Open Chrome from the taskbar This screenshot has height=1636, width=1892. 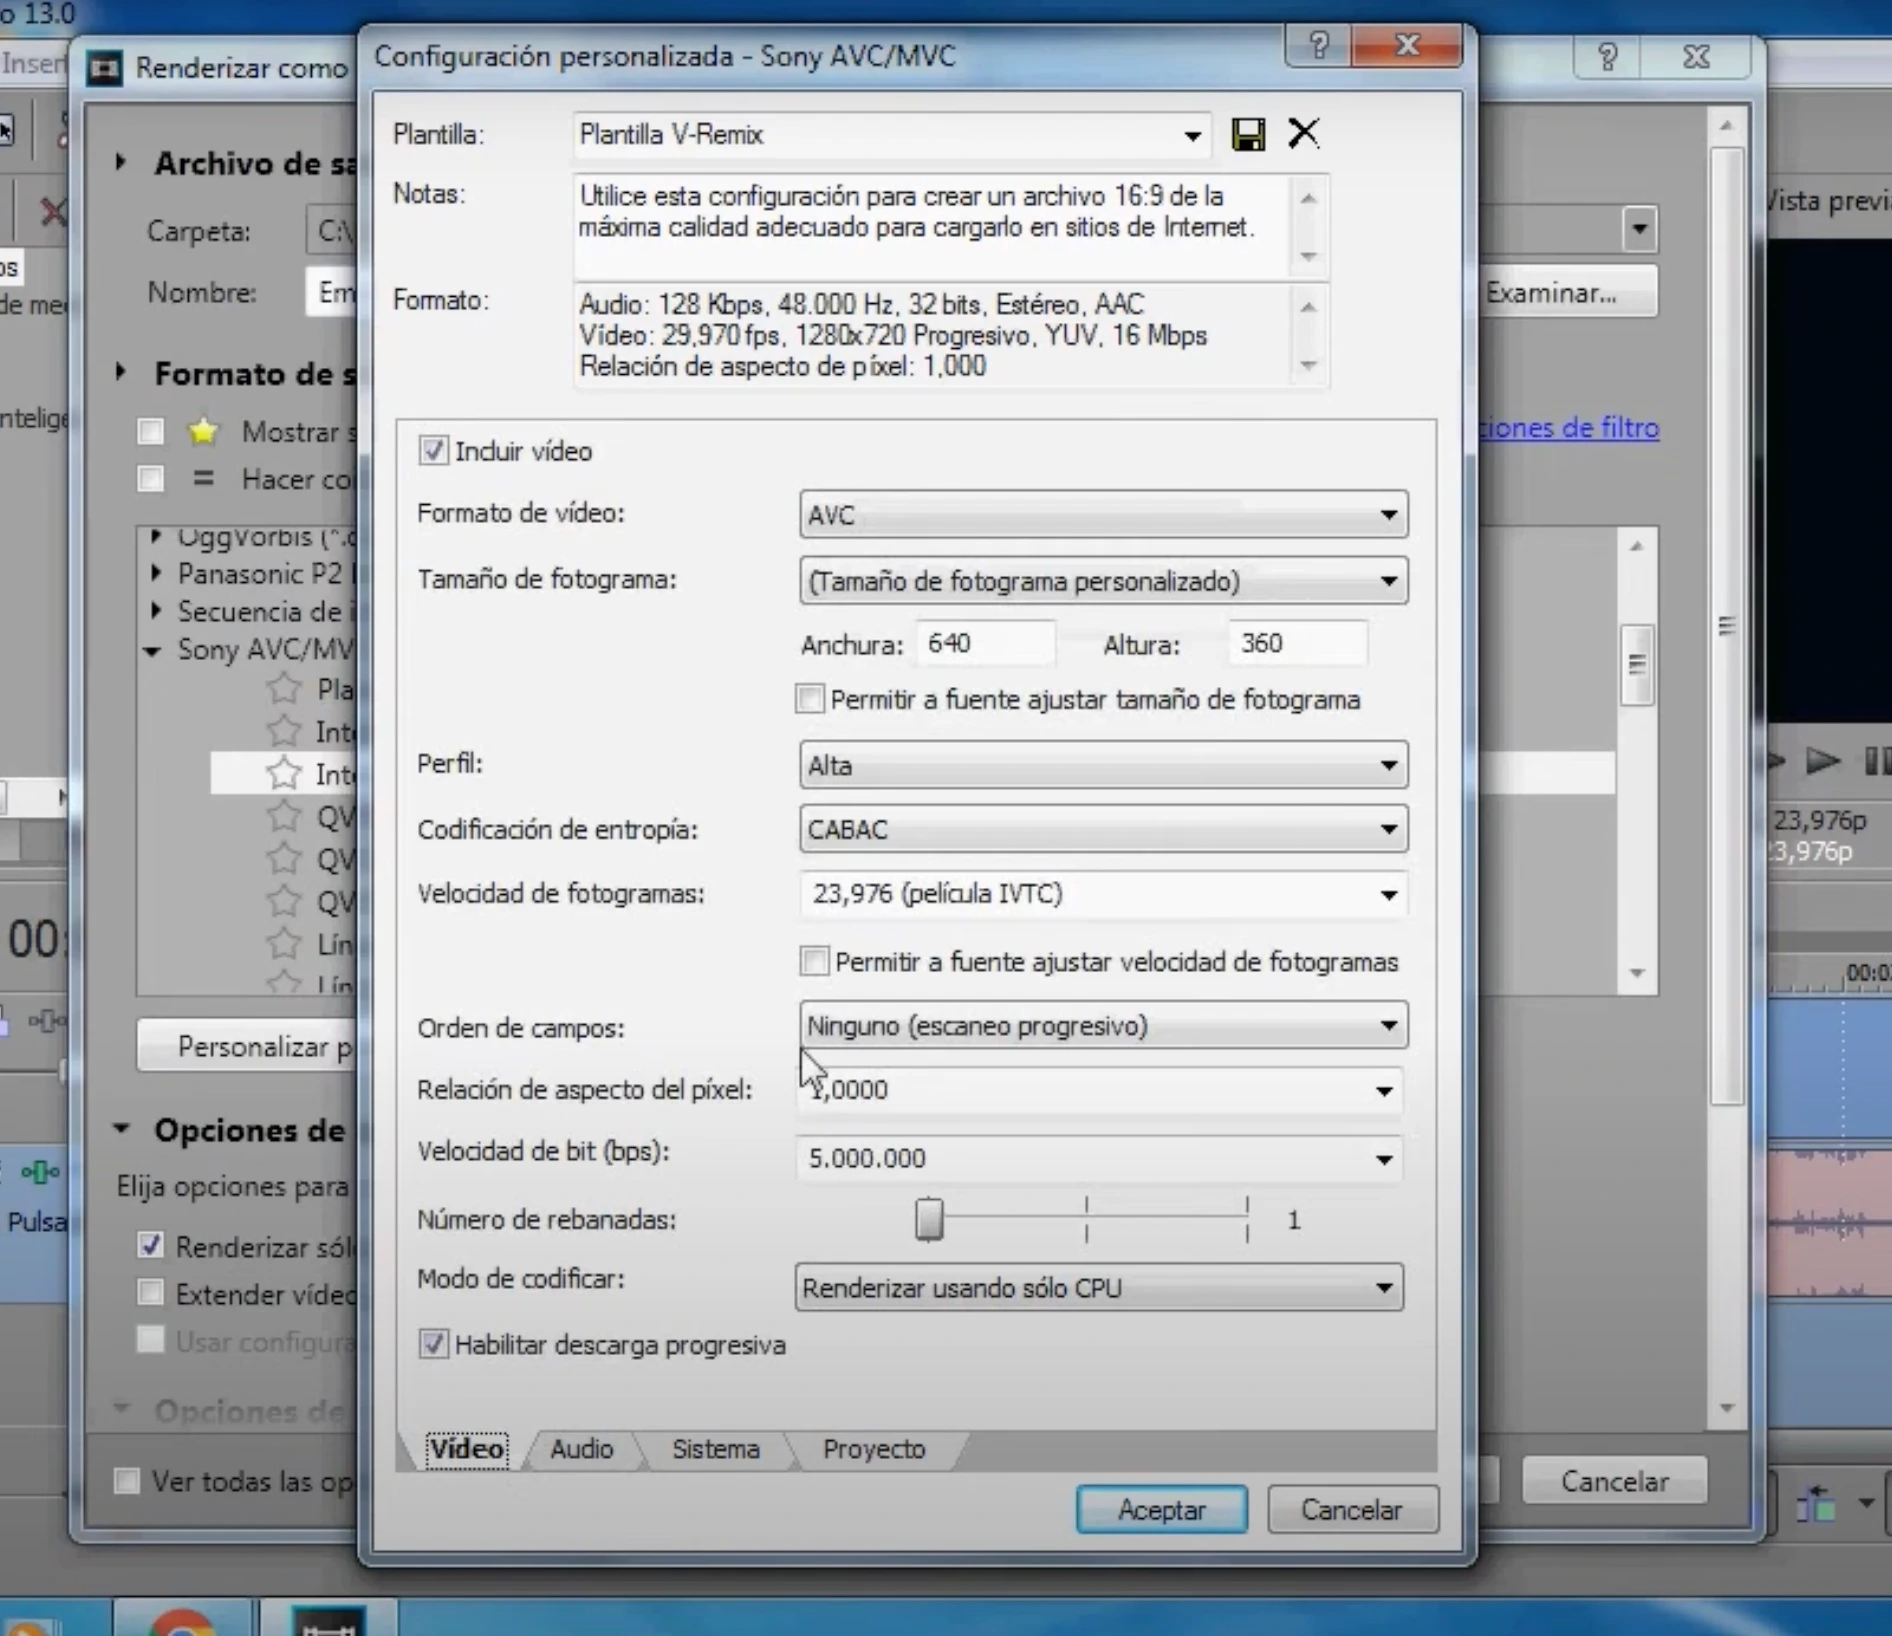(x=181, y=1622)
